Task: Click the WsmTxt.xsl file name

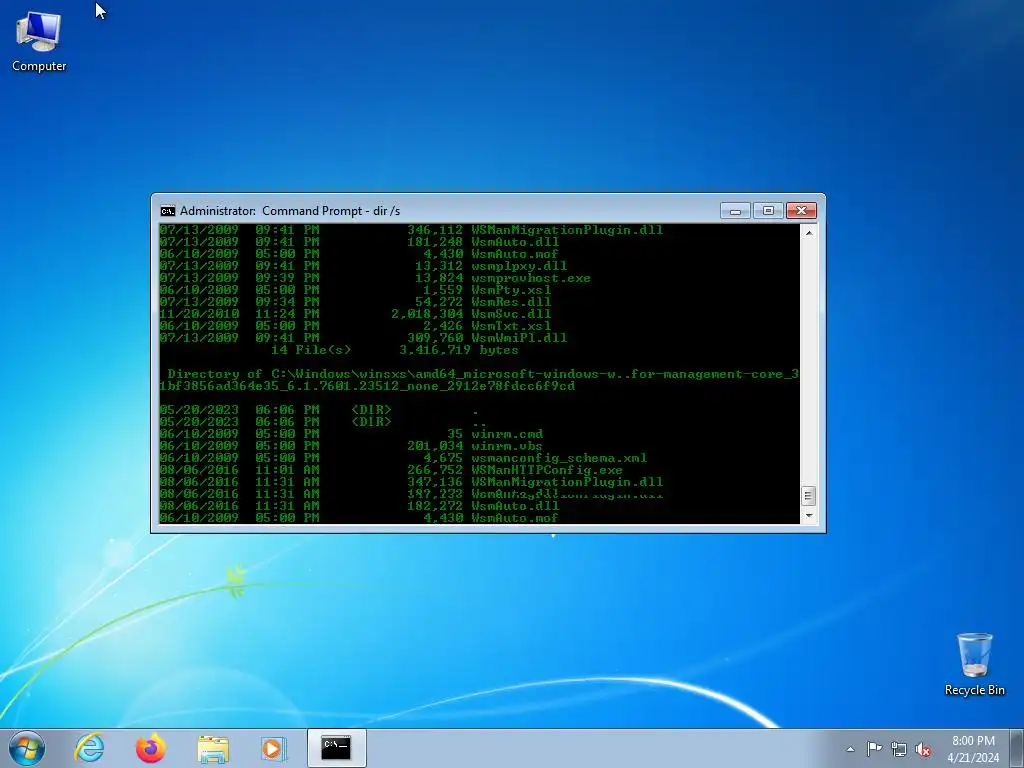Action: tap(511, 326)
